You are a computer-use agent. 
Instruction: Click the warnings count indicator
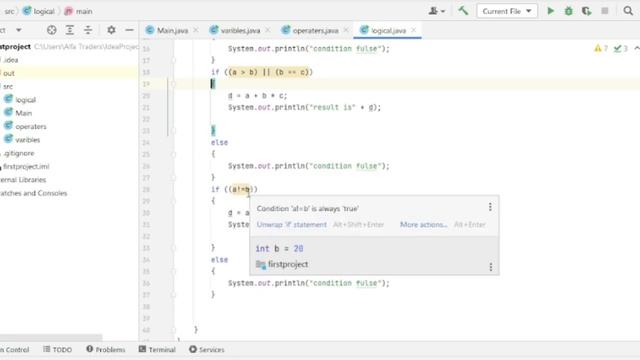click(x=601, y=49)
